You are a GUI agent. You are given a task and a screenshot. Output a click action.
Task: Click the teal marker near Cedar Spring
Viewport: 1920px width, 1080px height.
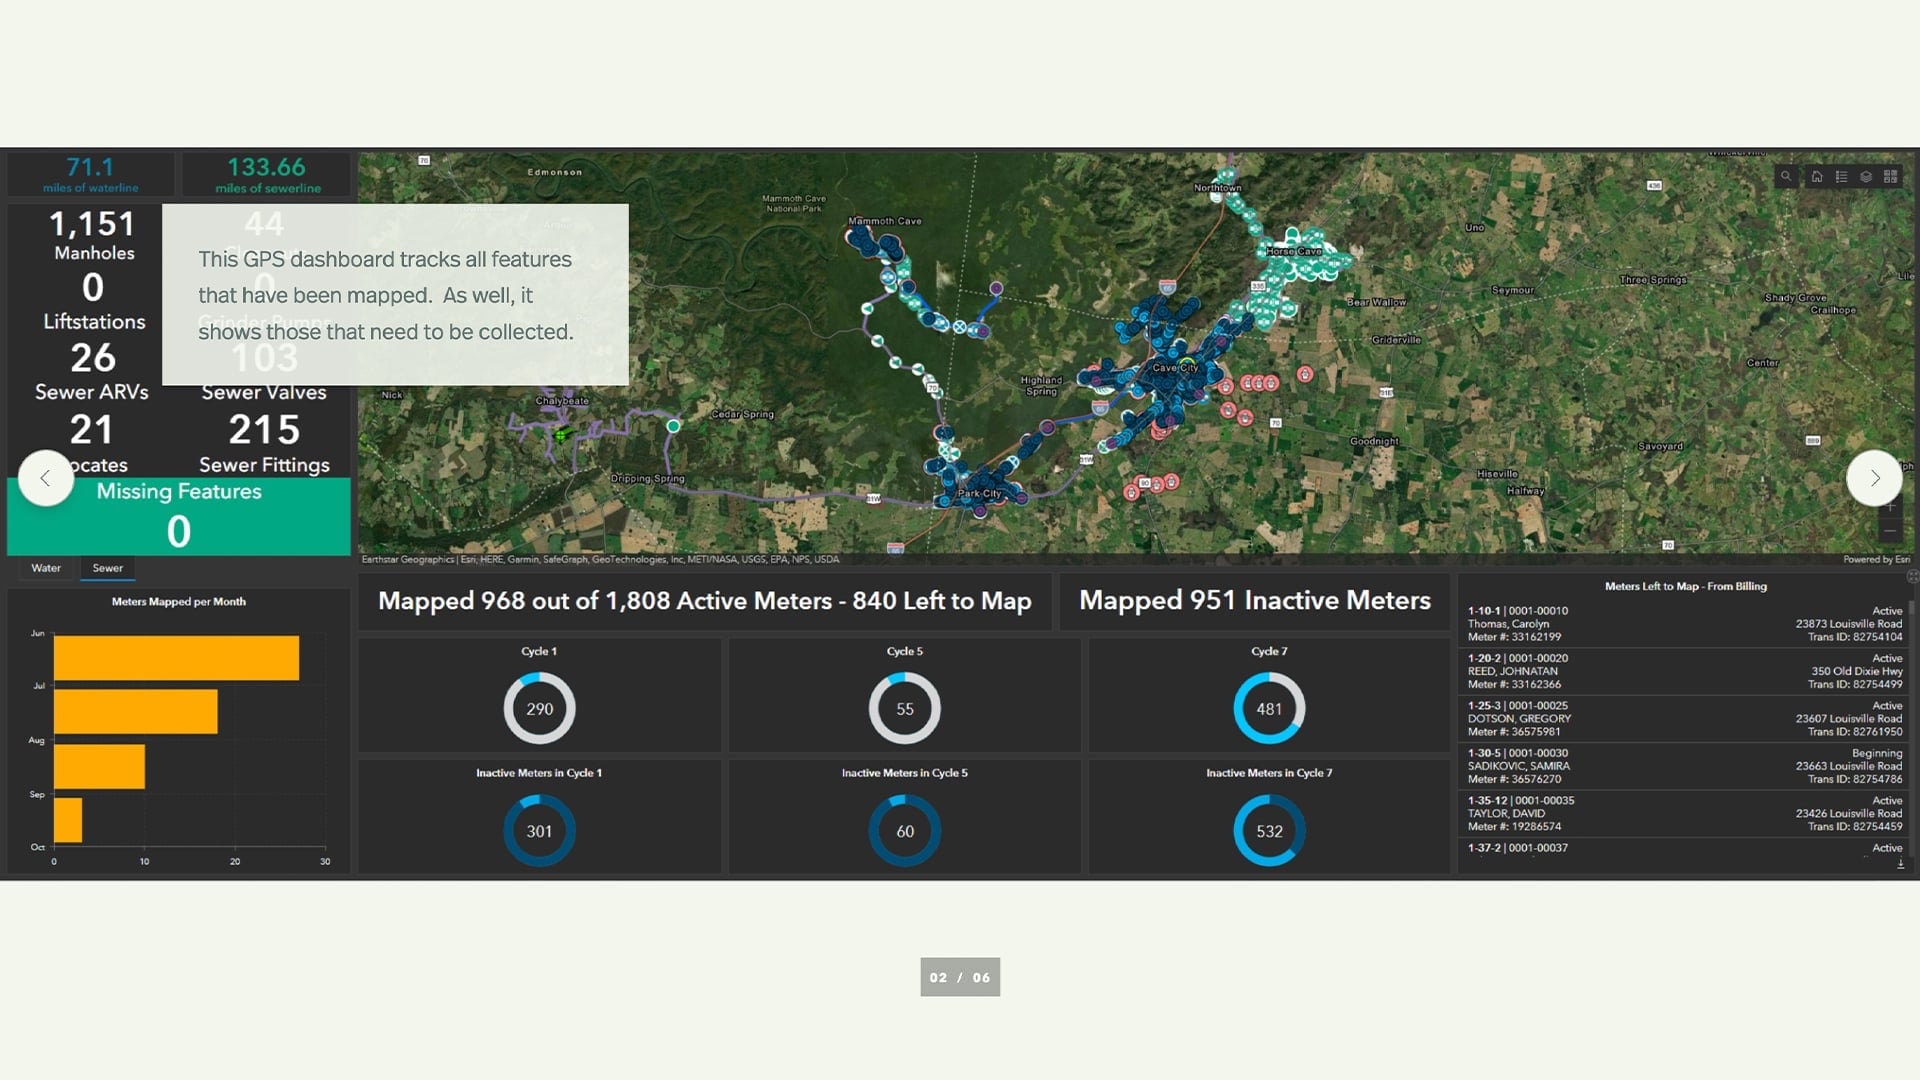tap(673, 426)
